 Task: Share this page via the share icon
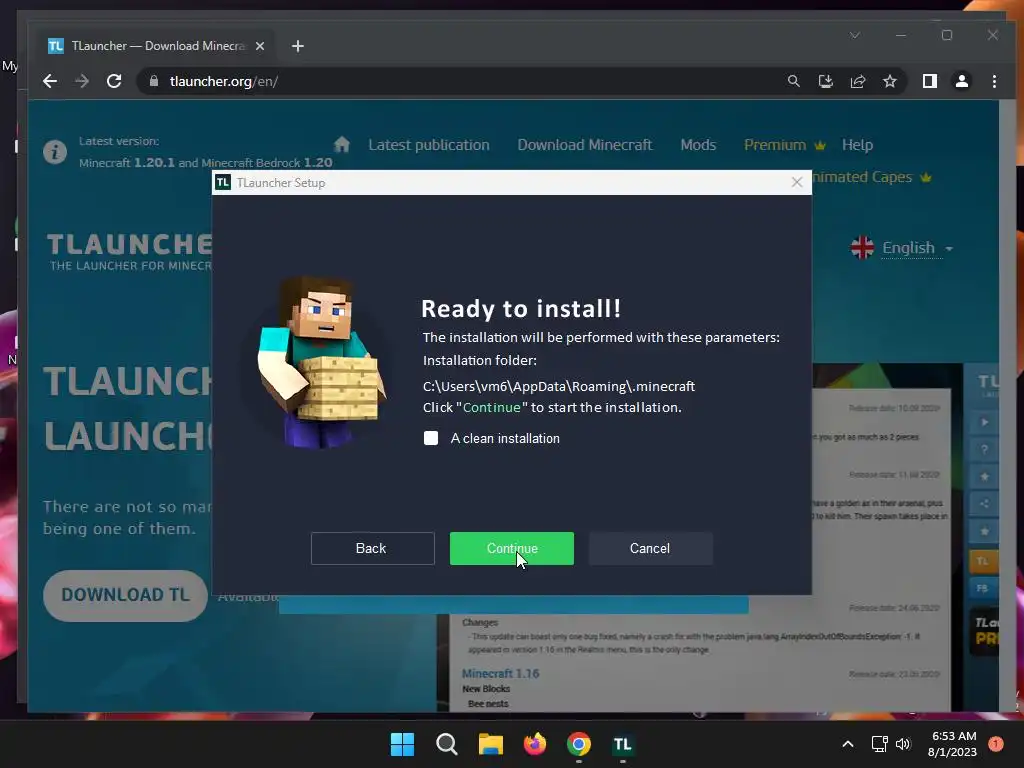pyautogui.click(x=857, y=81)
